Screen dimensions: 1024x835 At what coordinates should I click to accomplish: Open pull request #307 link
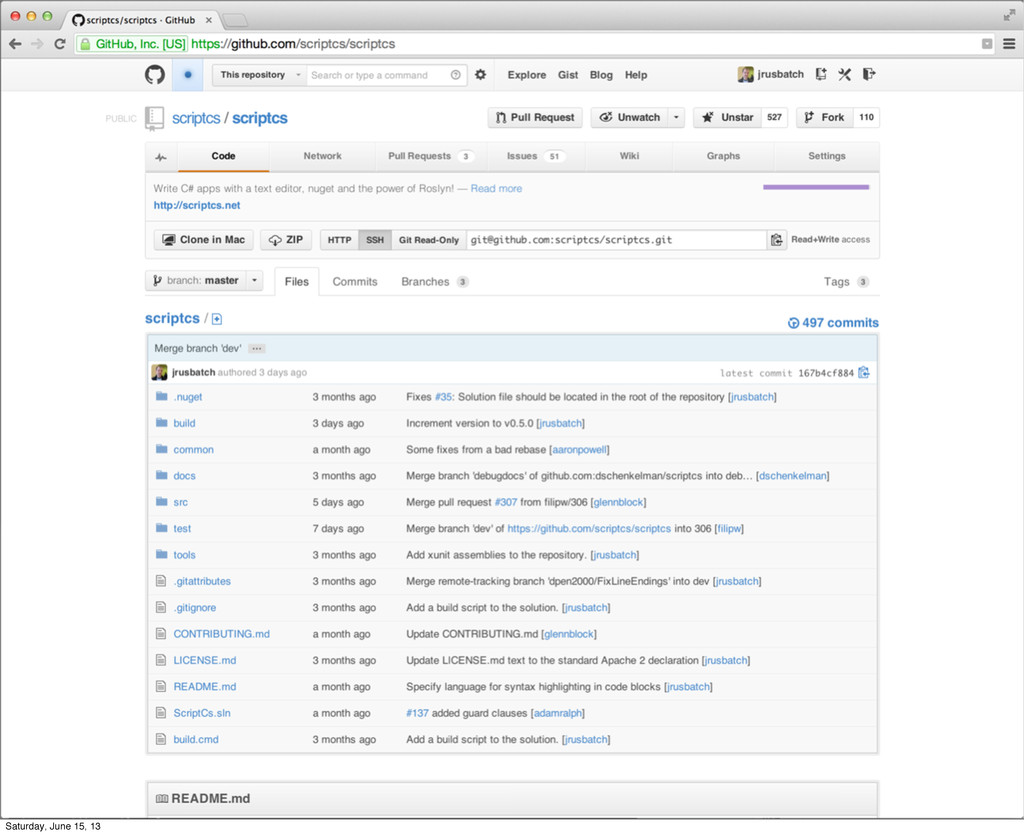point(505,502)
